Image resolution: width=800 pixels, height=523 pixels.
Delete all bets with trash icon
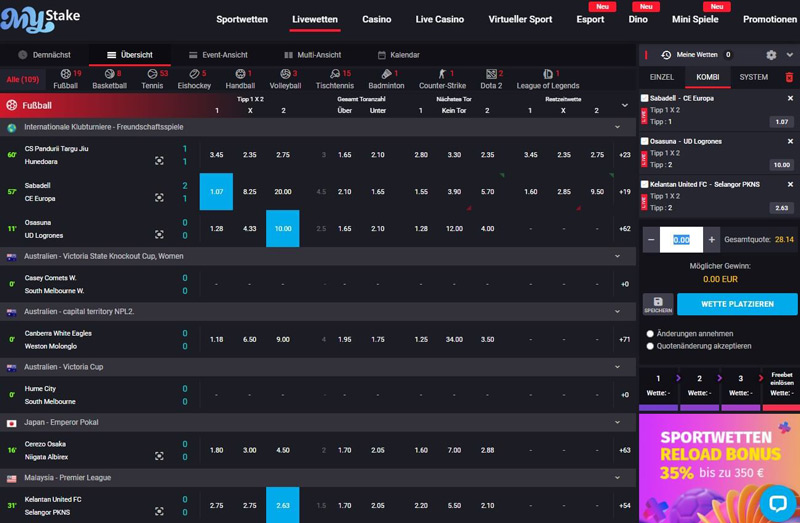[x=789, y=77]
